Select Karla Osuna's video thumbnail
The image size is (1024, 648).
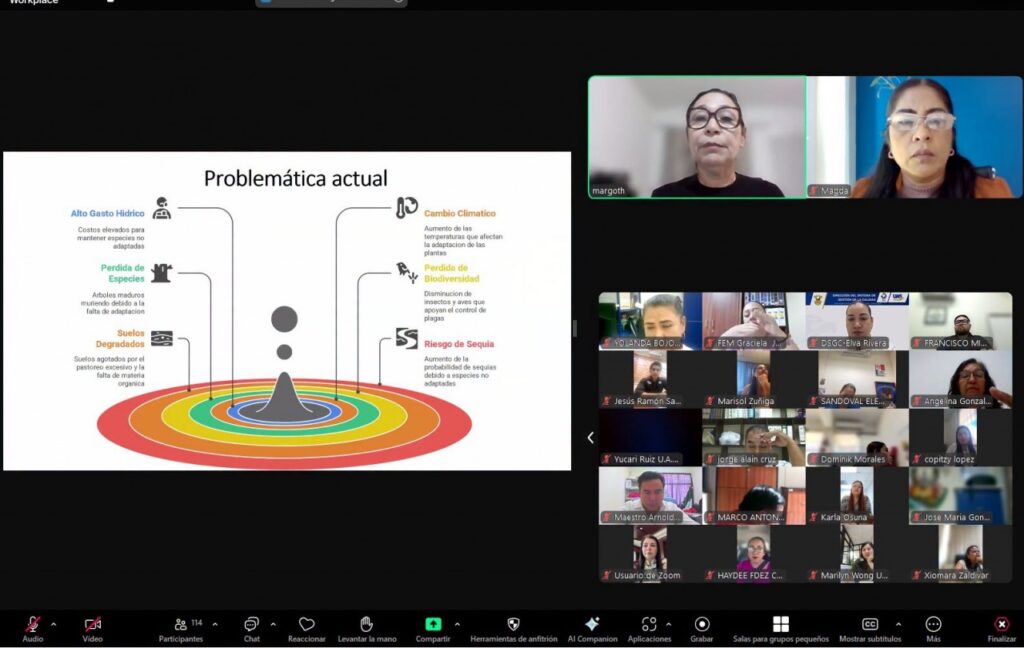(857, 496)
